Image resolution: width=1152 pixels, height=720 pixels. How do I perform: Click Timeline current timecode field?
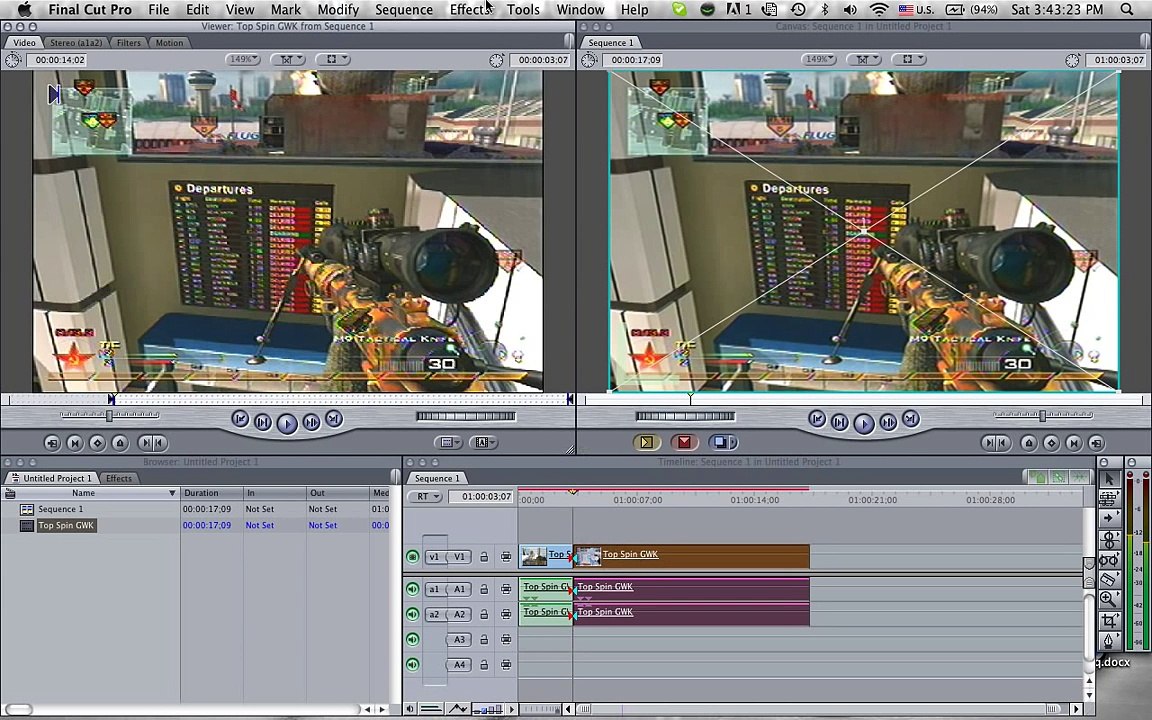click(483, 497)
